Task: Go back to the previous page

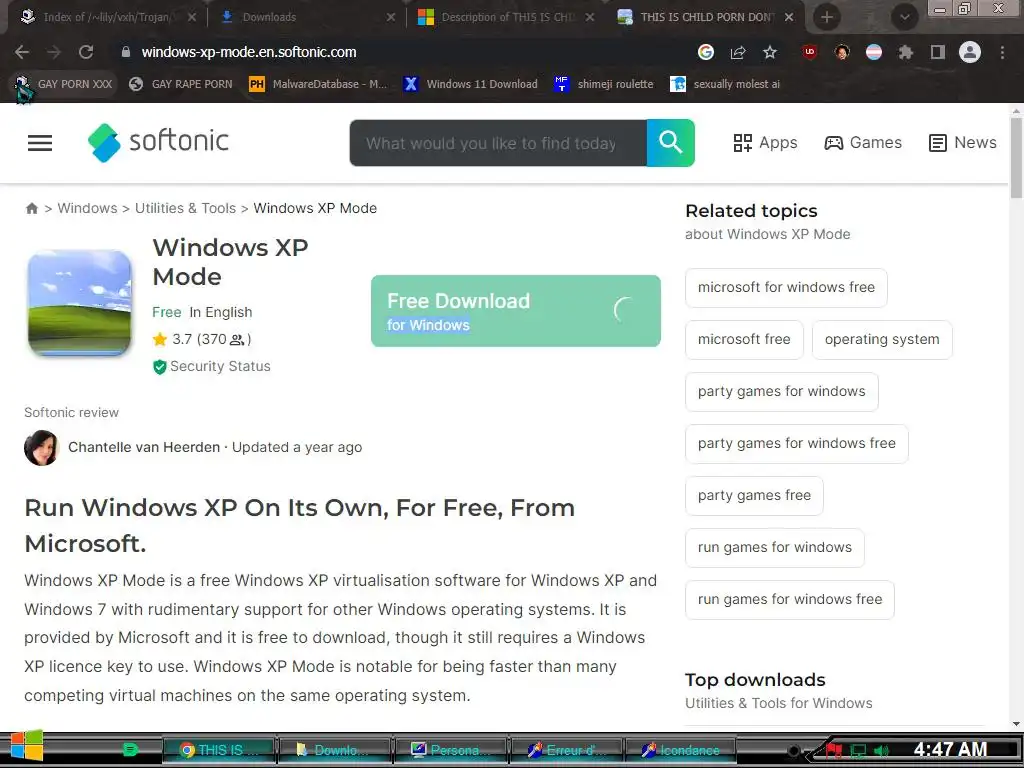Action: [x=22, y=52]
